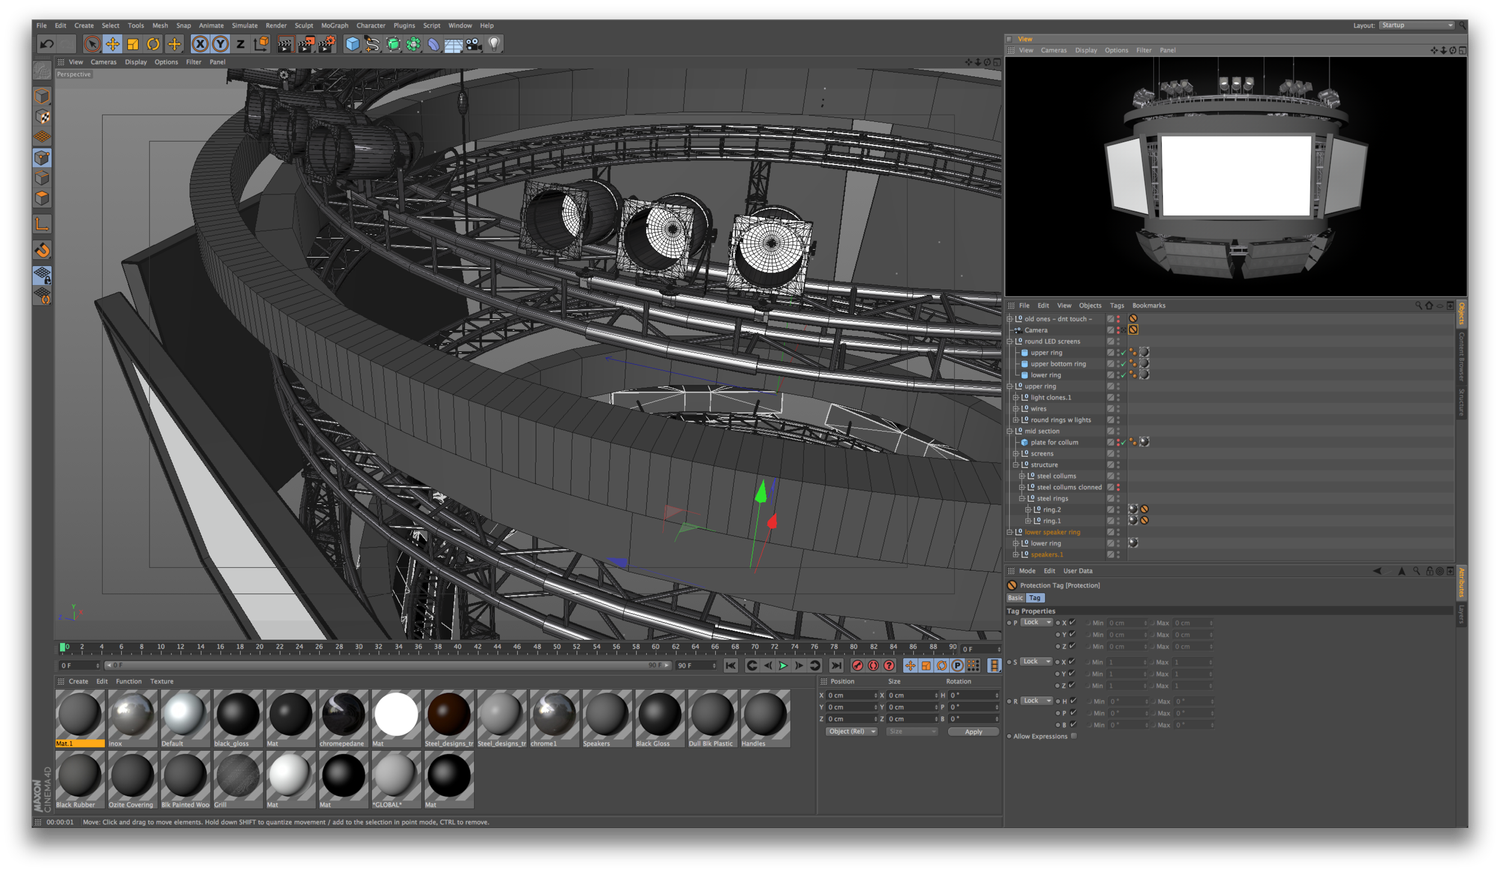Click Position X input field

click(851, 695)
